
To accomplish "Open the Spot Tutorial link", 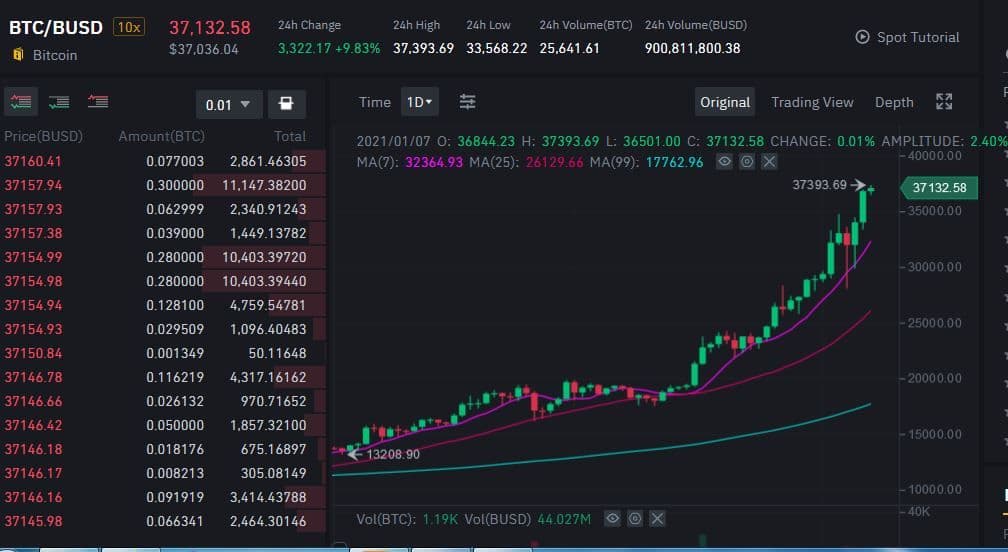I will pos(907,37).
